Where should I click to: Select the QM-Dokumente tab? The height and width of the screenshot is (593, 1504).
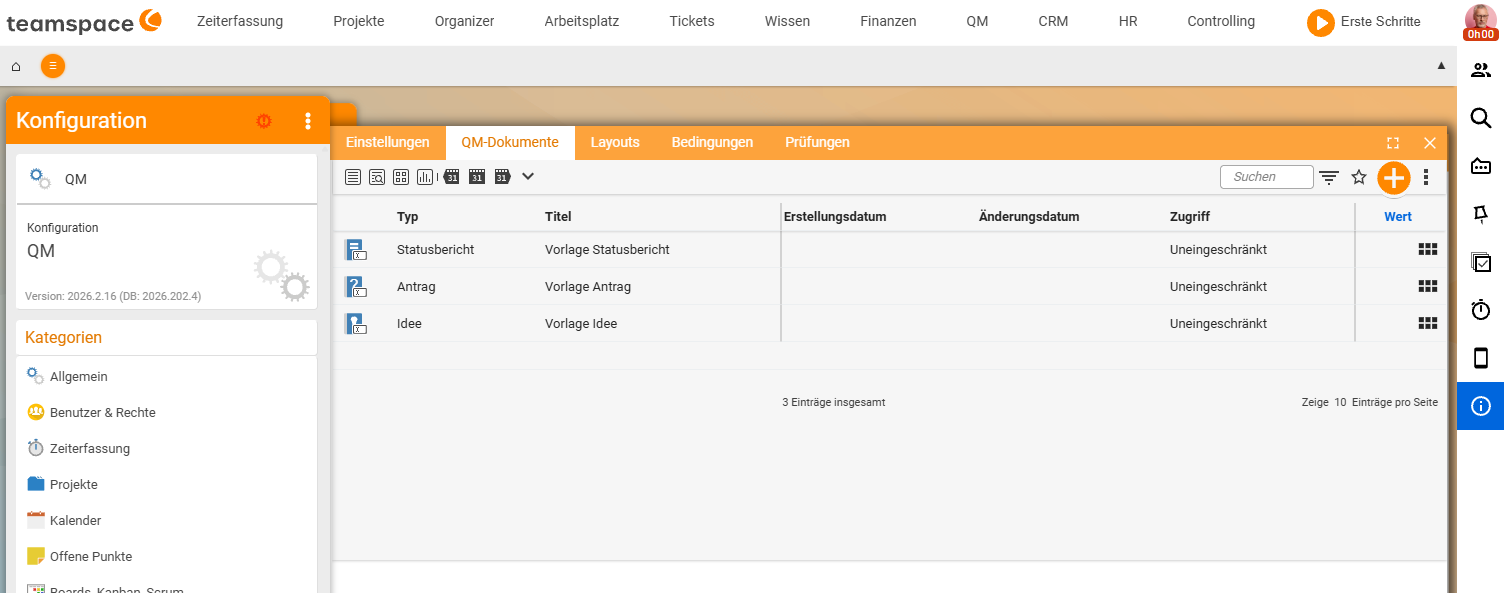point(510,142)
